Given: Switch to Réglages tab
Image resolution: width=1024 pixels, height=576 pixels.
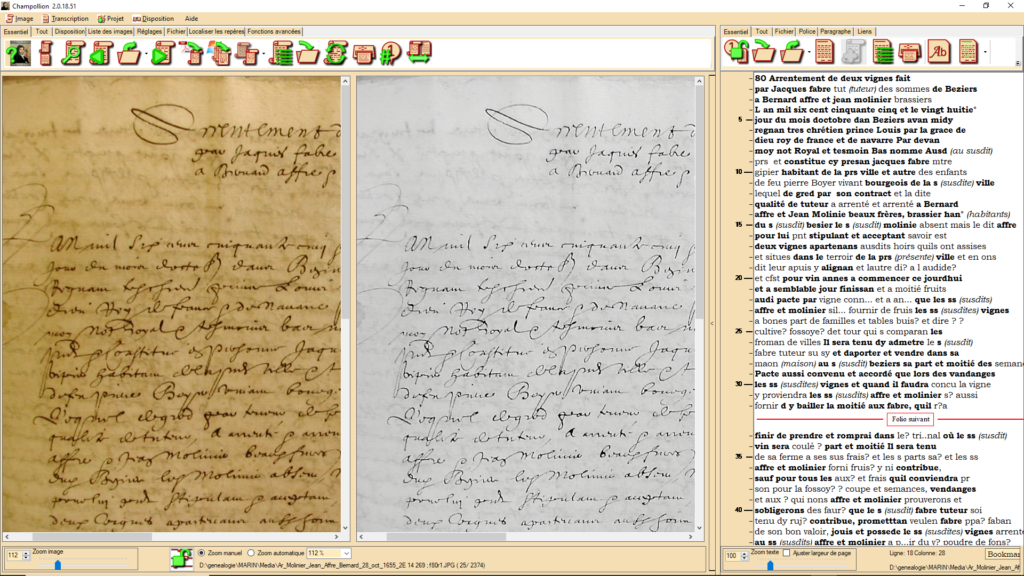Looking at the screenshot, I should [x=150, y=31].
